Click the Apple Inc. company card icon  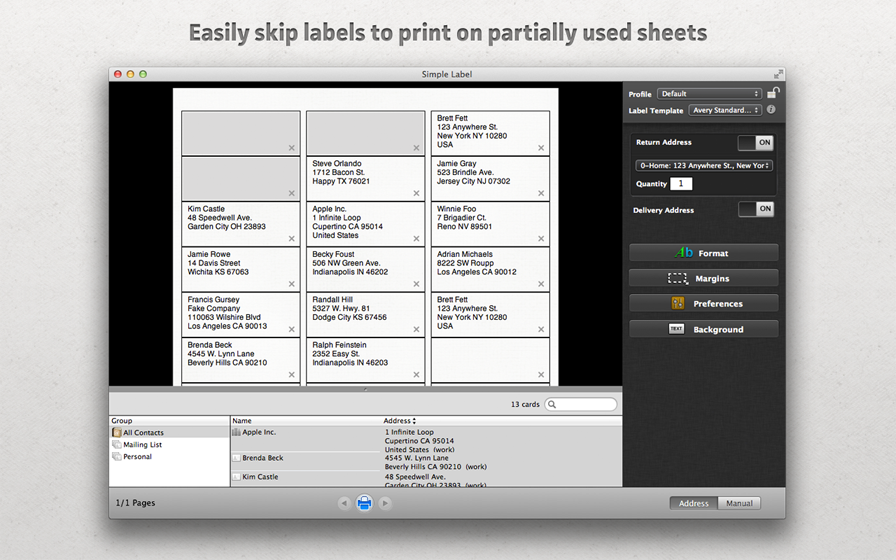coord(236,433)
